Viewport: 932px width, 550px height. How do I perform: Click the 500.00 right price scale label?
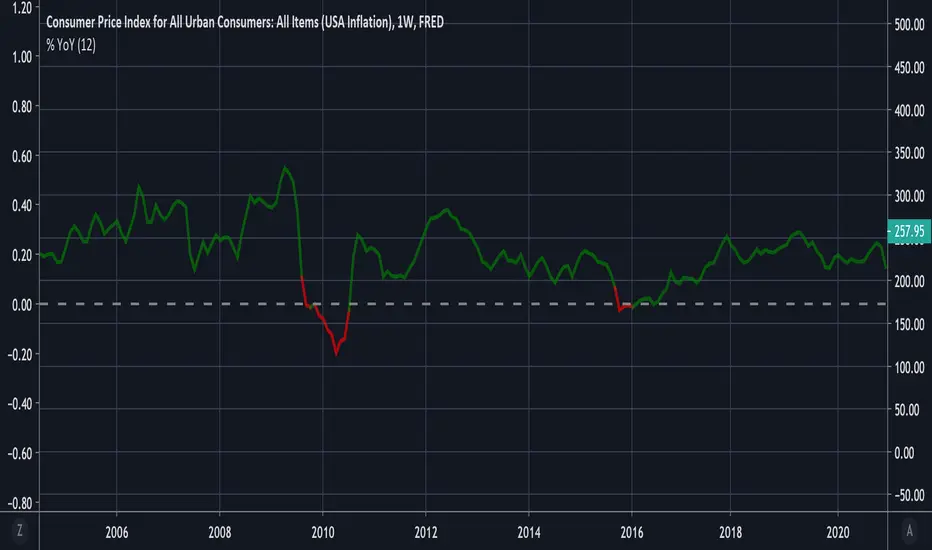click(x=909, y=25)
